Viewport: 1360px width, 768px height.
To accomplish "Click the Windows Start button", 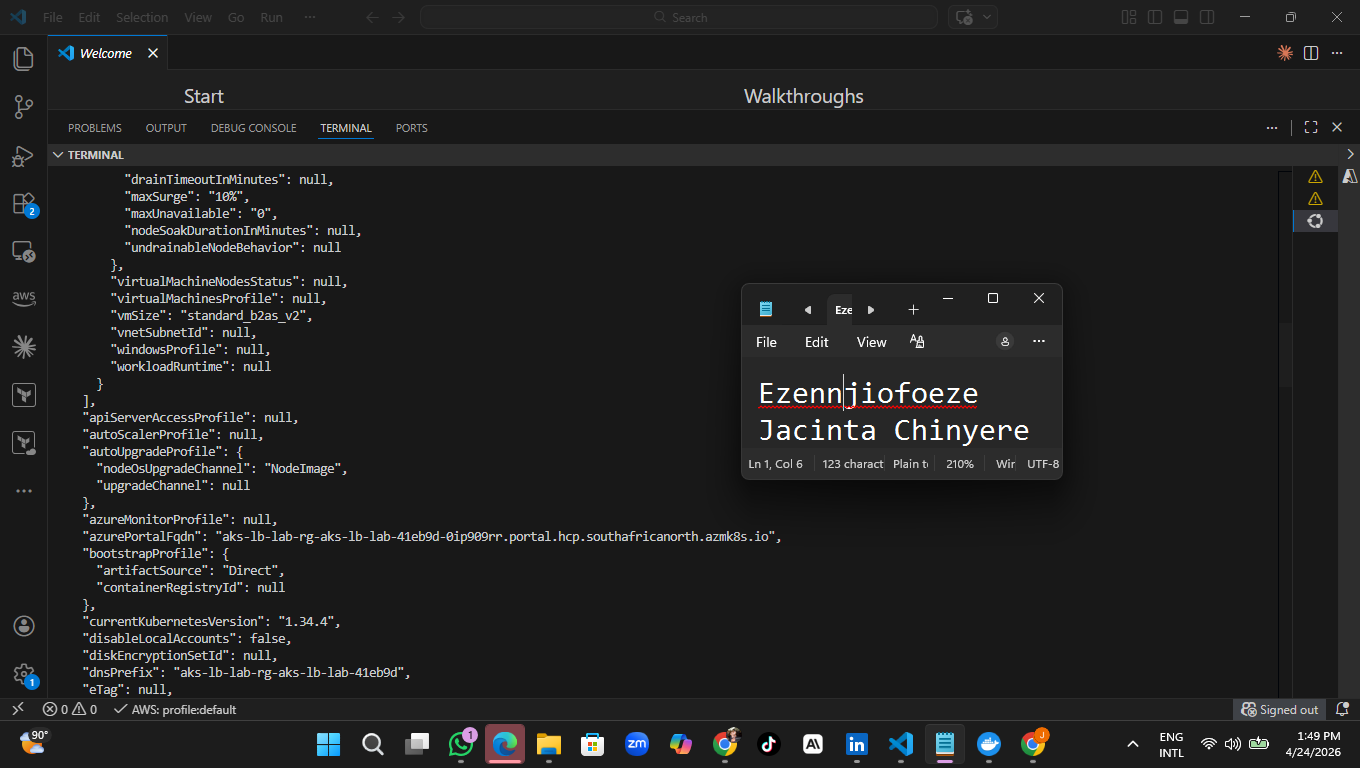I will [x=328, y=744].
